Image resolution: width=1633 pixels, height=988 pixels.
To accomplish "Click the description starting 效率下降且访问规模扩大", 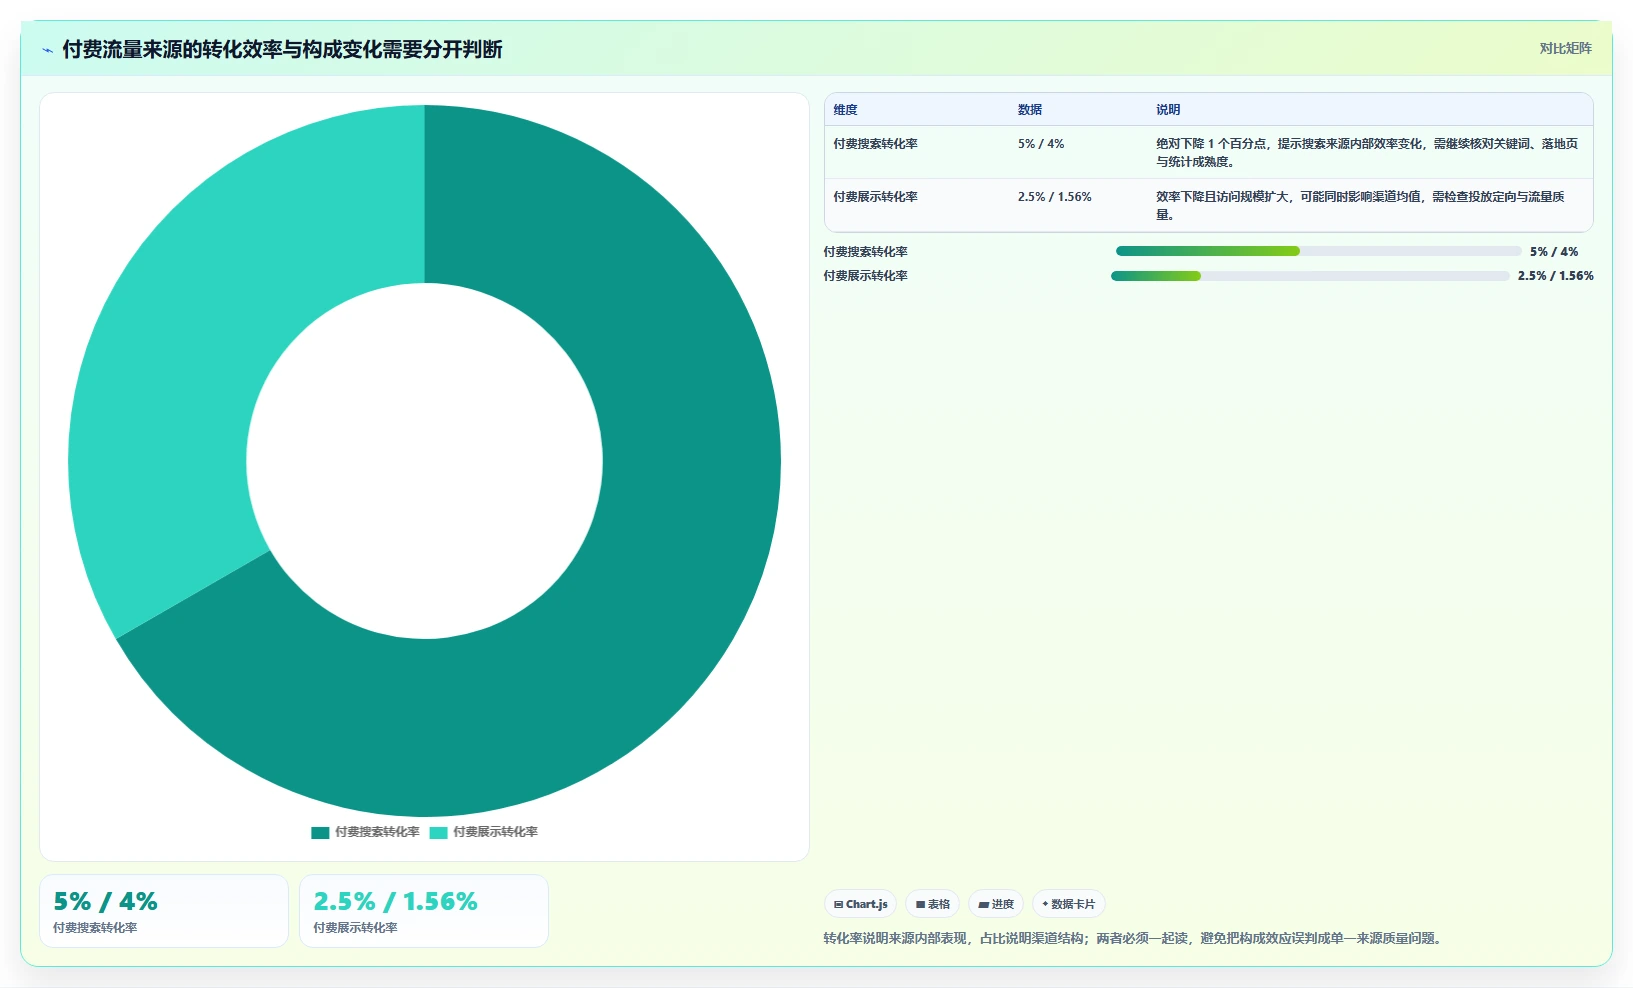I will [1362, 205].
